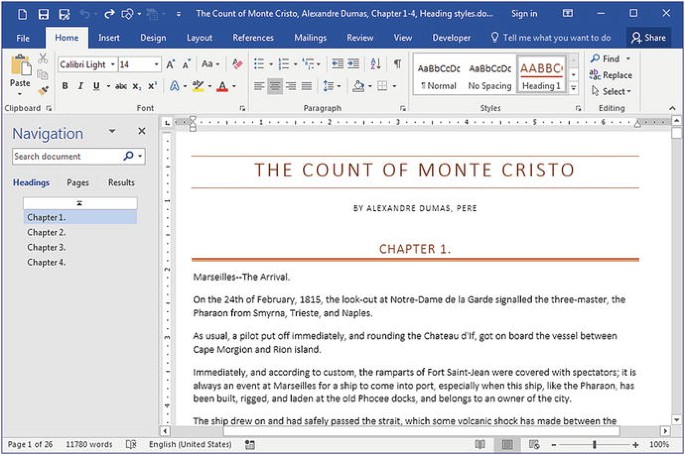This screenshot has width=685, height=455.
Task: Click the ruler tab selector L icon
Action: pos(167,123)
